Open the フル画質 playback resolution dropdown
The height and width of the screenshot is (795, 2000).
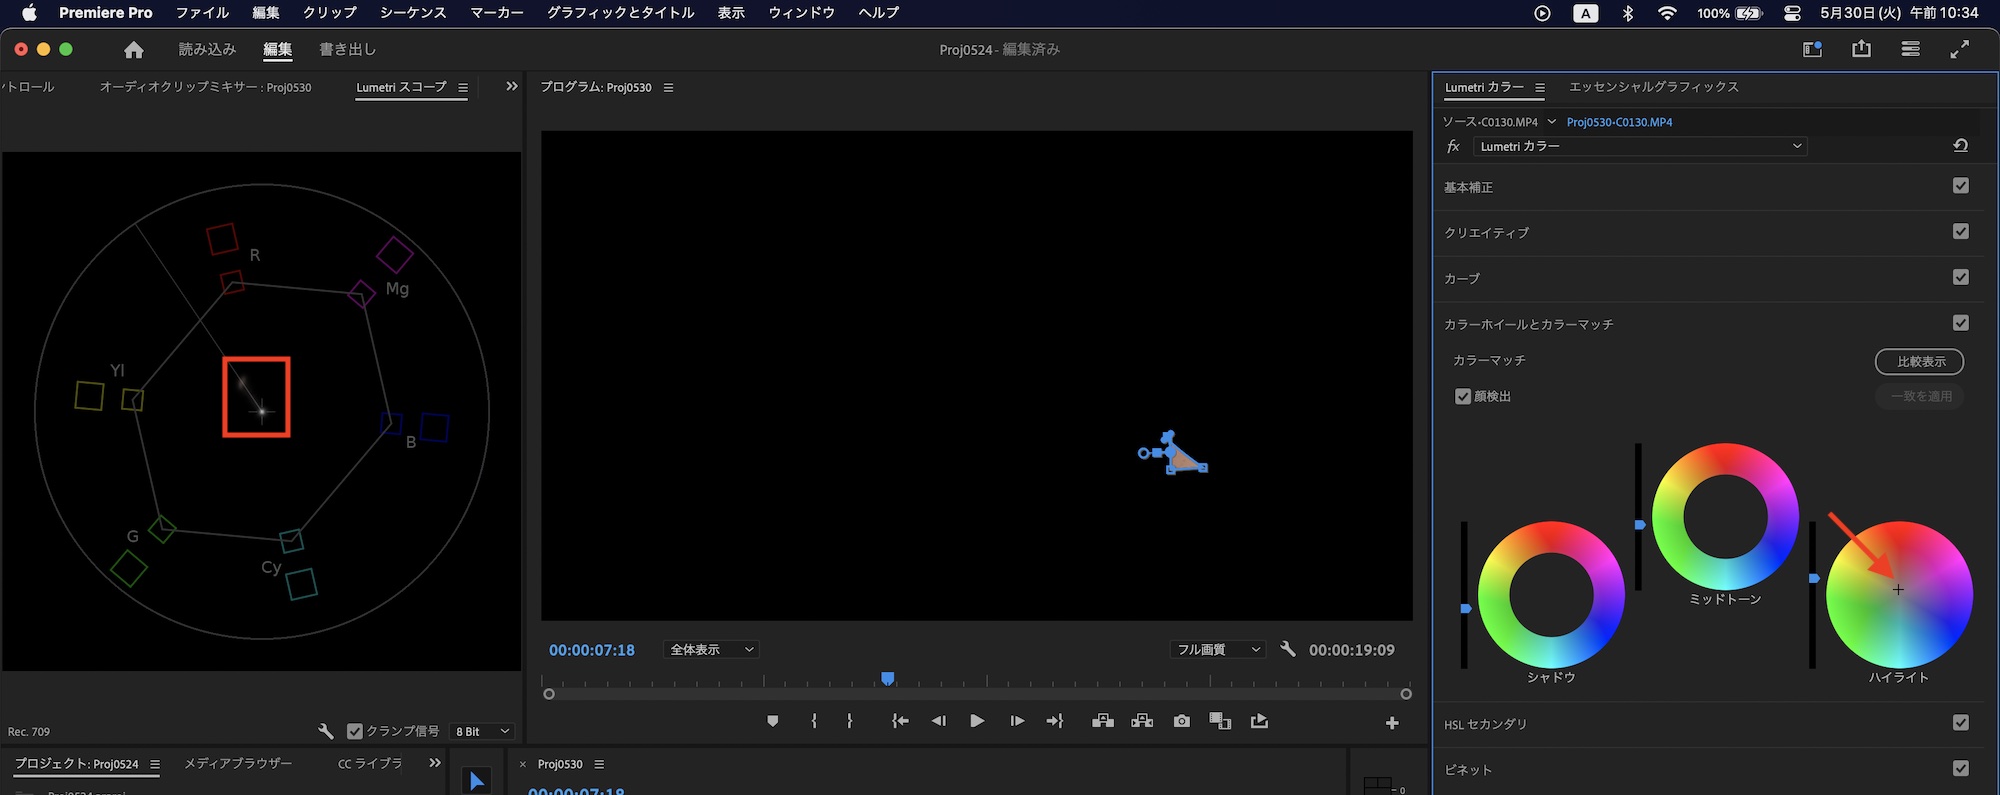coord(1217,650)
